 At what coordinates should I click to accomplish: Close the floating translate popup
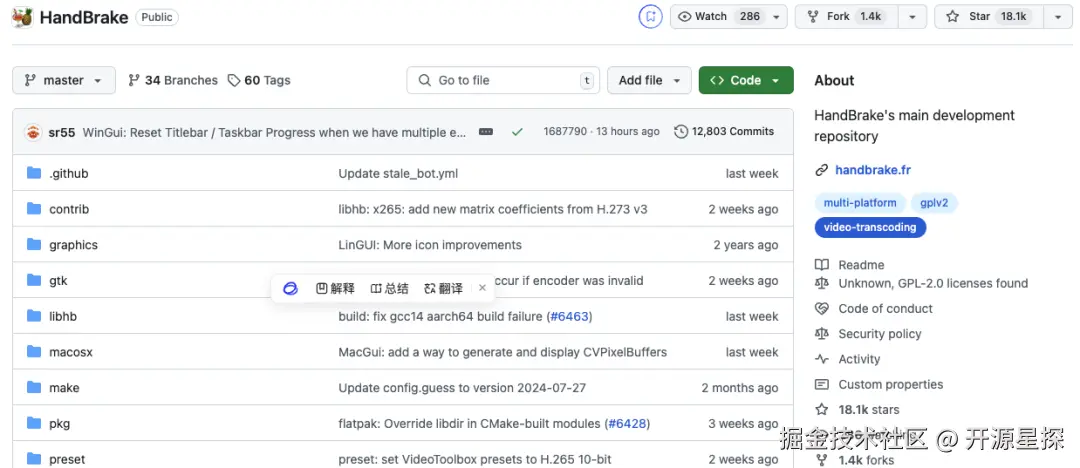482,288
